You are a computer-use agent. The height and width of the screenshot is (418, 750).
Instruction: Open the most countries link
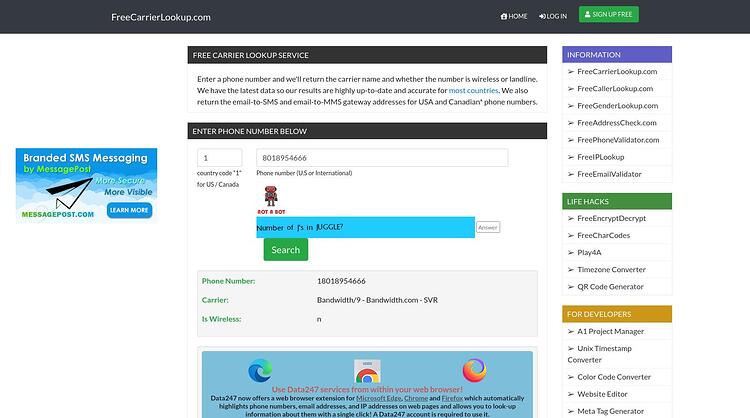(474, 90)
